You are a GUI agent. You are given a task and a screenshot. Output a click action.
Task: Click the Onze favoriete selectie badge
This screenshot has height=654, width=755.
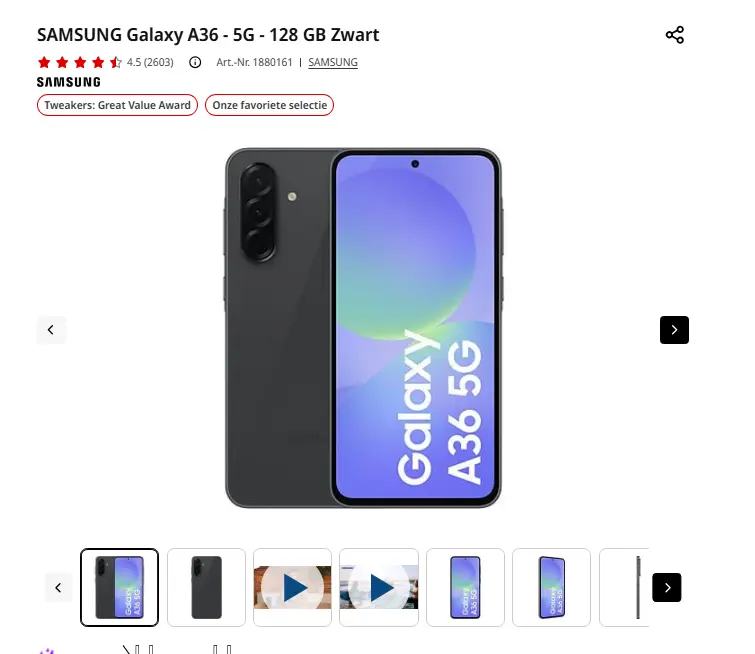[x=270, y=105]
